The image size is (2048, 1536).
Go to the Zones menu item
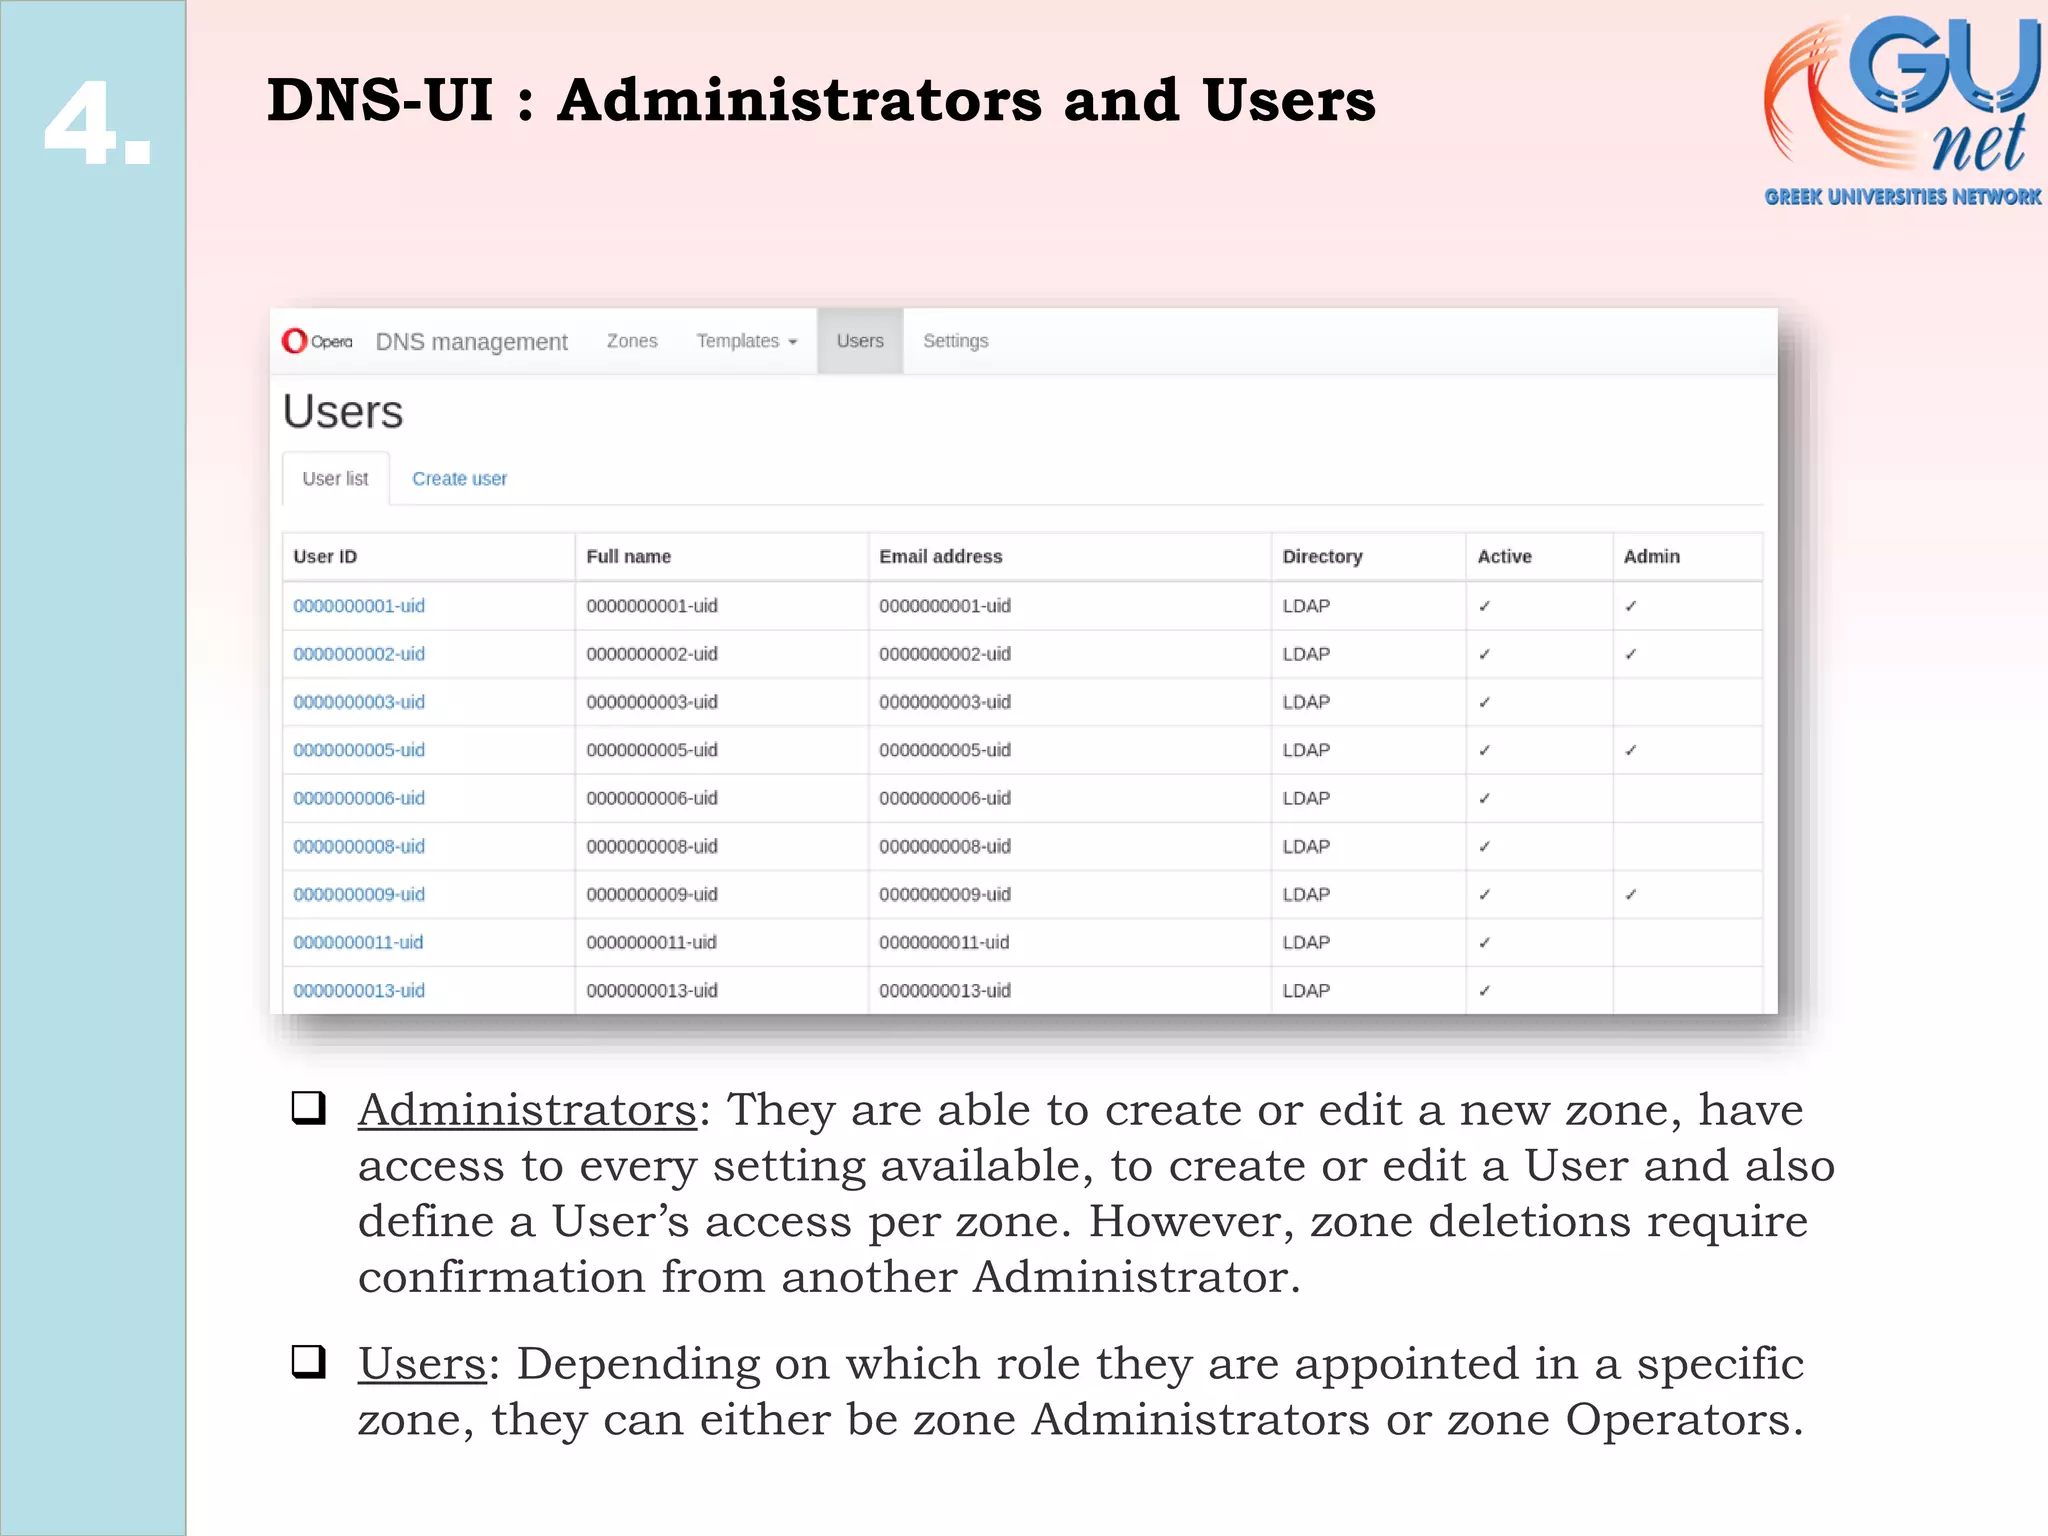click(x=632, y=341)
